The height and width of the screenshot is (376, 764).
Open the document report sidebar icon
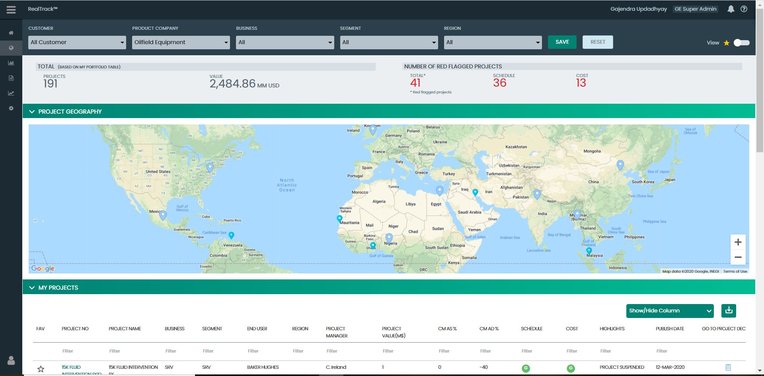click(x=11, y=78)
